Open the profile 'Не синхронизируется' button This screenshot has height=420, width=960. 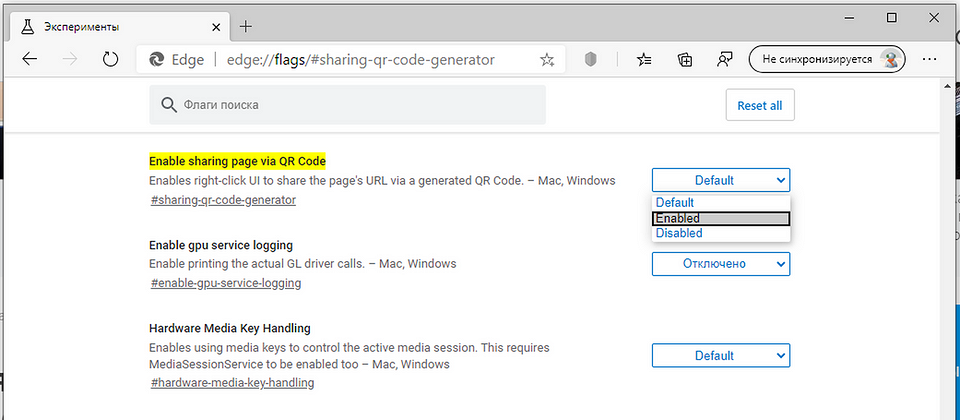click(x=828, y=59)
